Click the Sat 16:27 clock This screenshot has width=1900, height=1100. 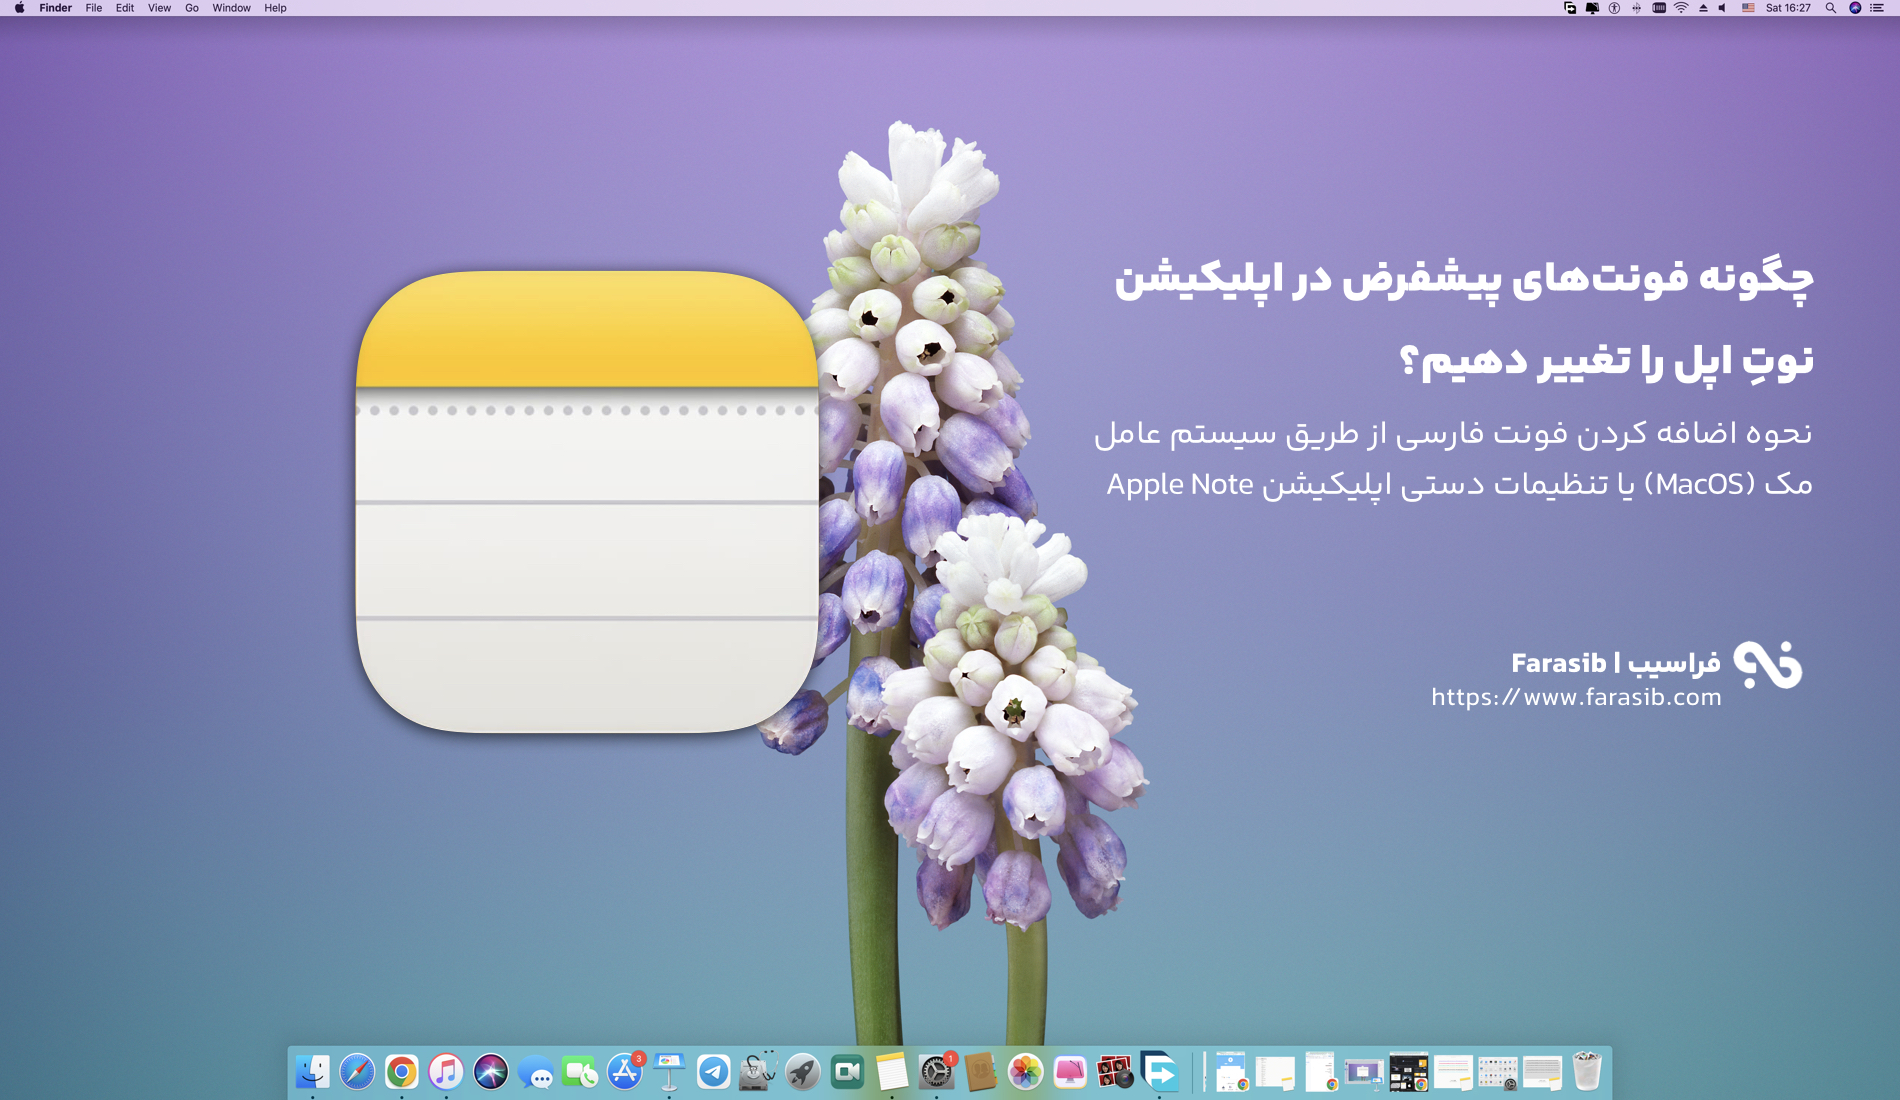click(x=1788, y=8)
